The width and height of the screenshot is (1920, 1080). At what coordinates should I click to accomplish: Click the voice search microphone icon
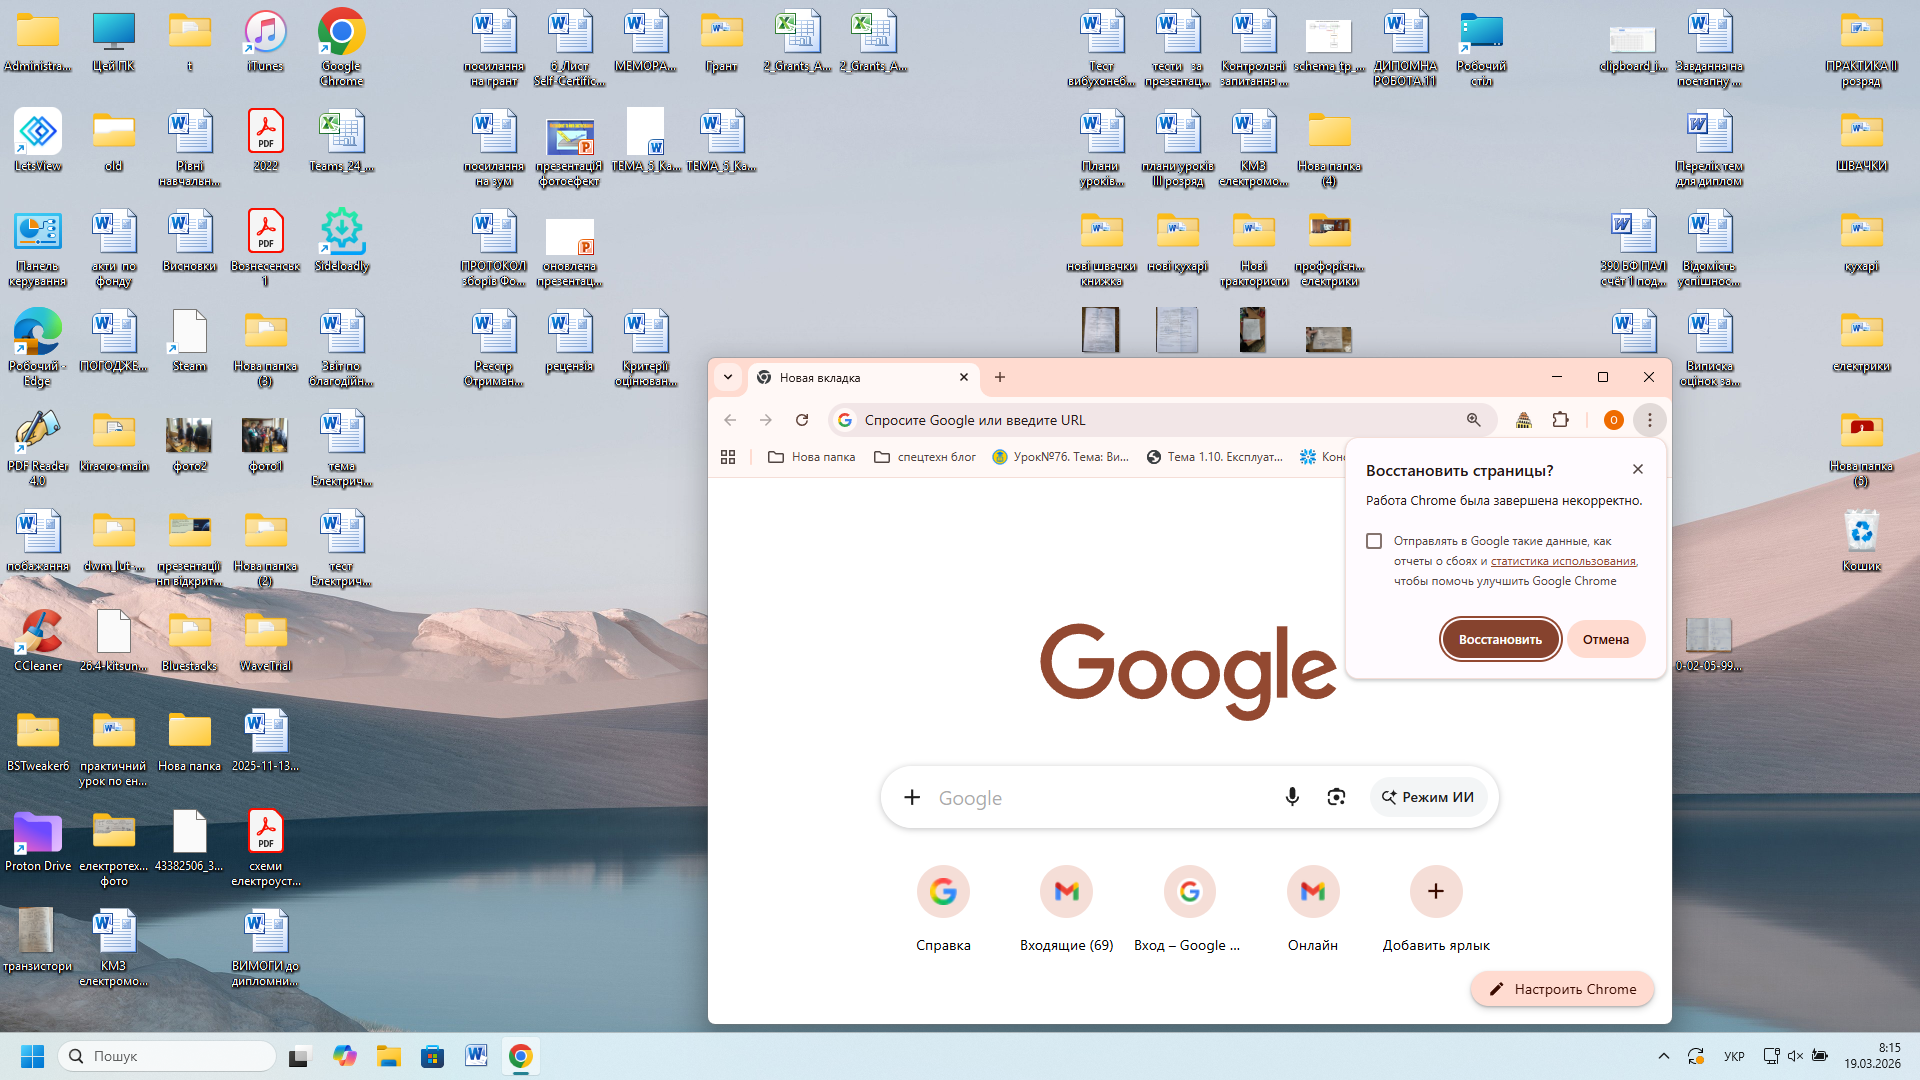[1292, 797]
